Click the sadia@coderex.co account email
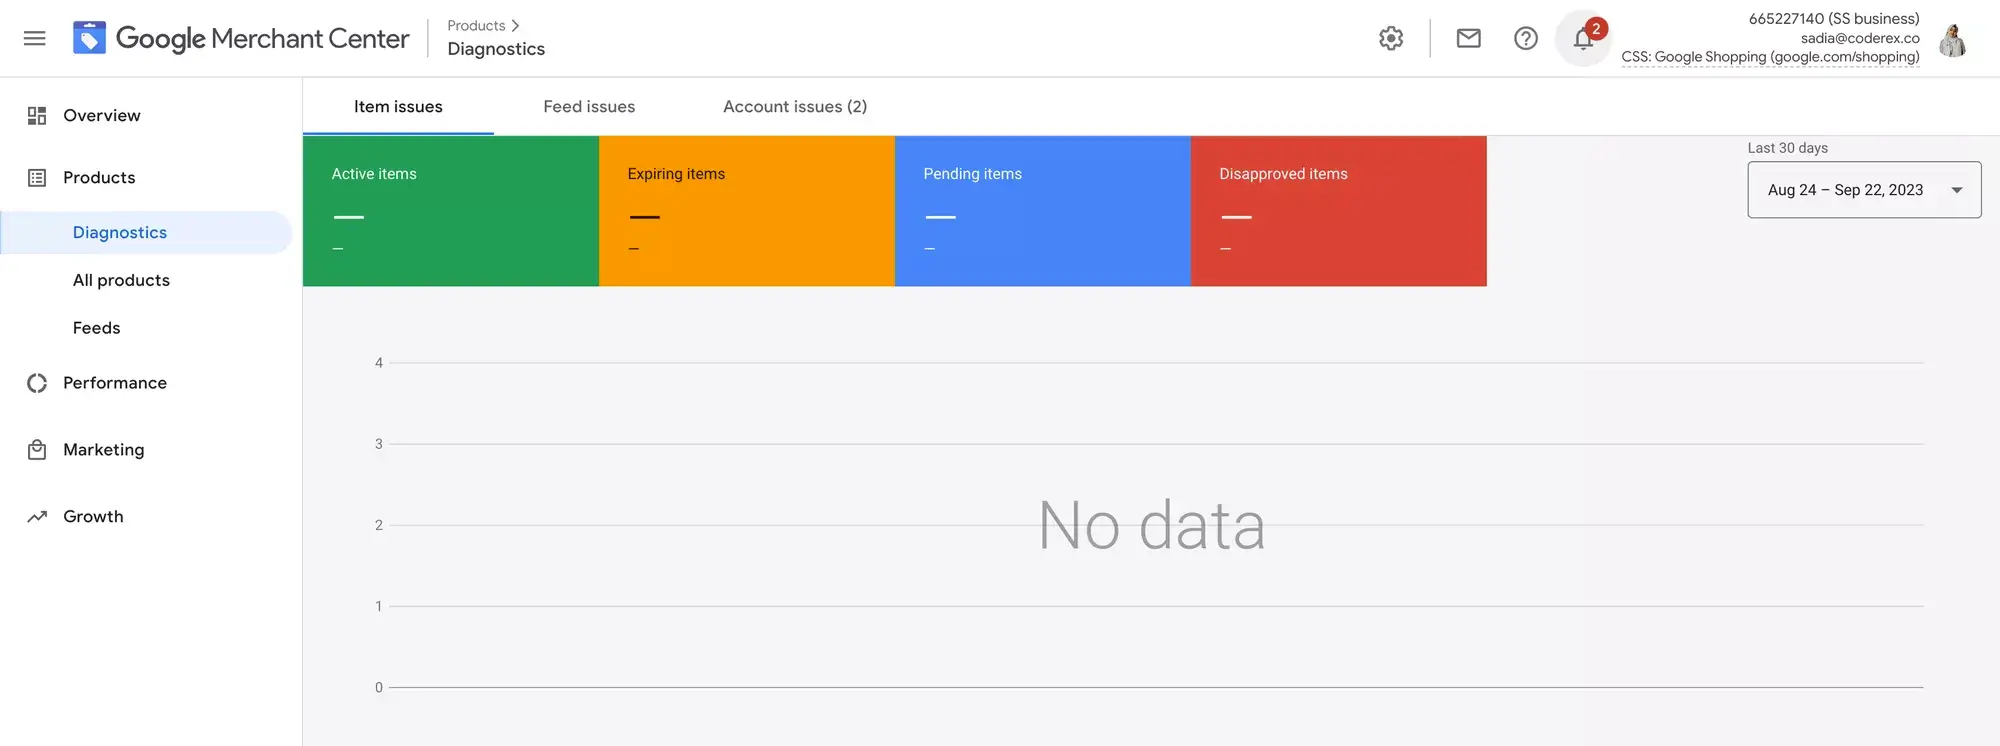This screenshot has width=2000, height=746. point(1860,38)
